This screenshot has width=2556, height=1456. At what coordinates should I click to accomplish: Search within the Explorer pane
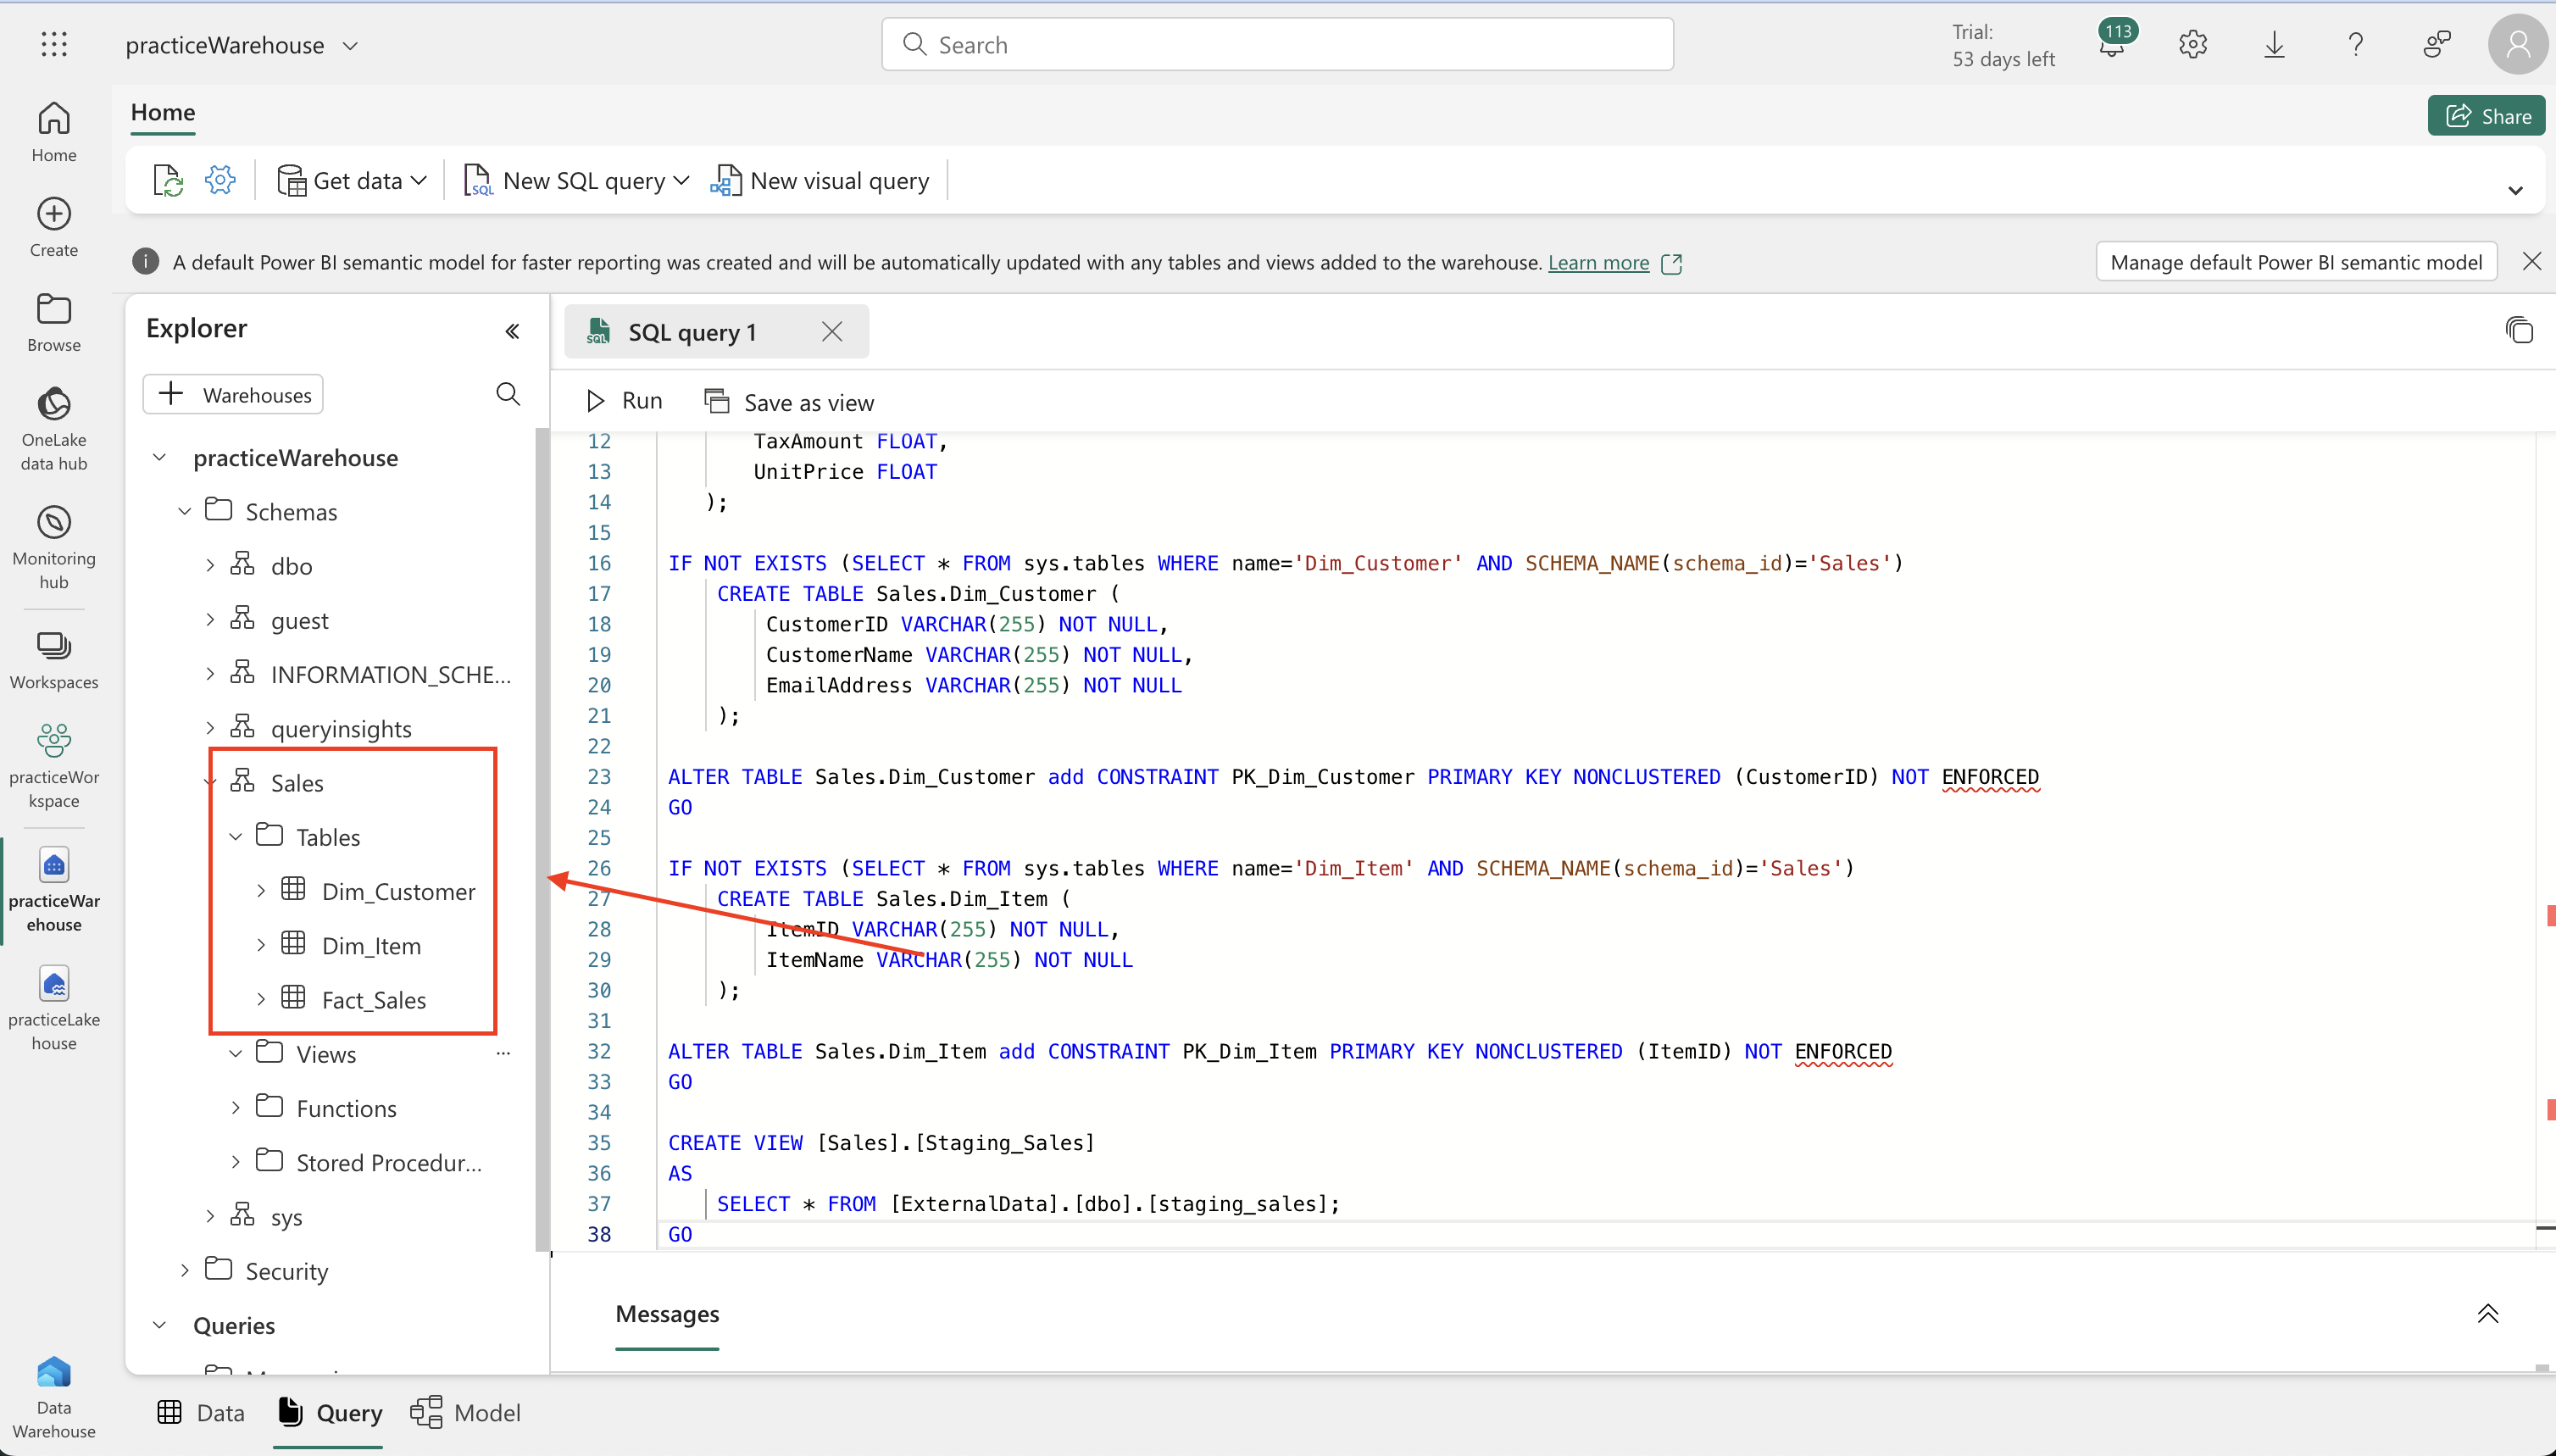point(508,394)
